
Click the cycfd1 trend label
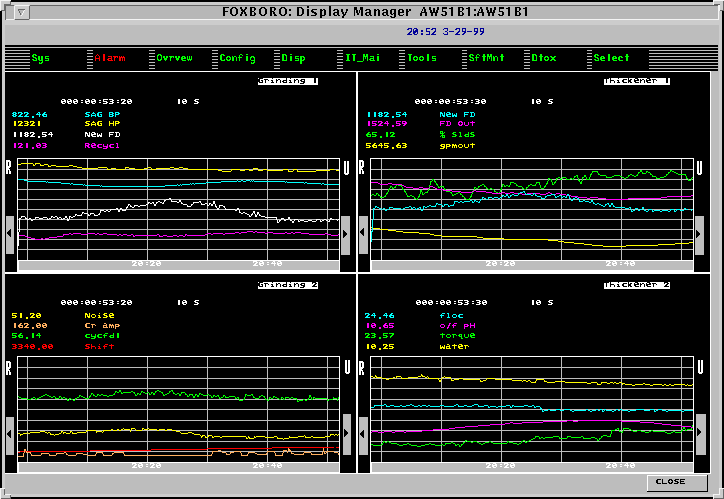(x=102, y=336)
